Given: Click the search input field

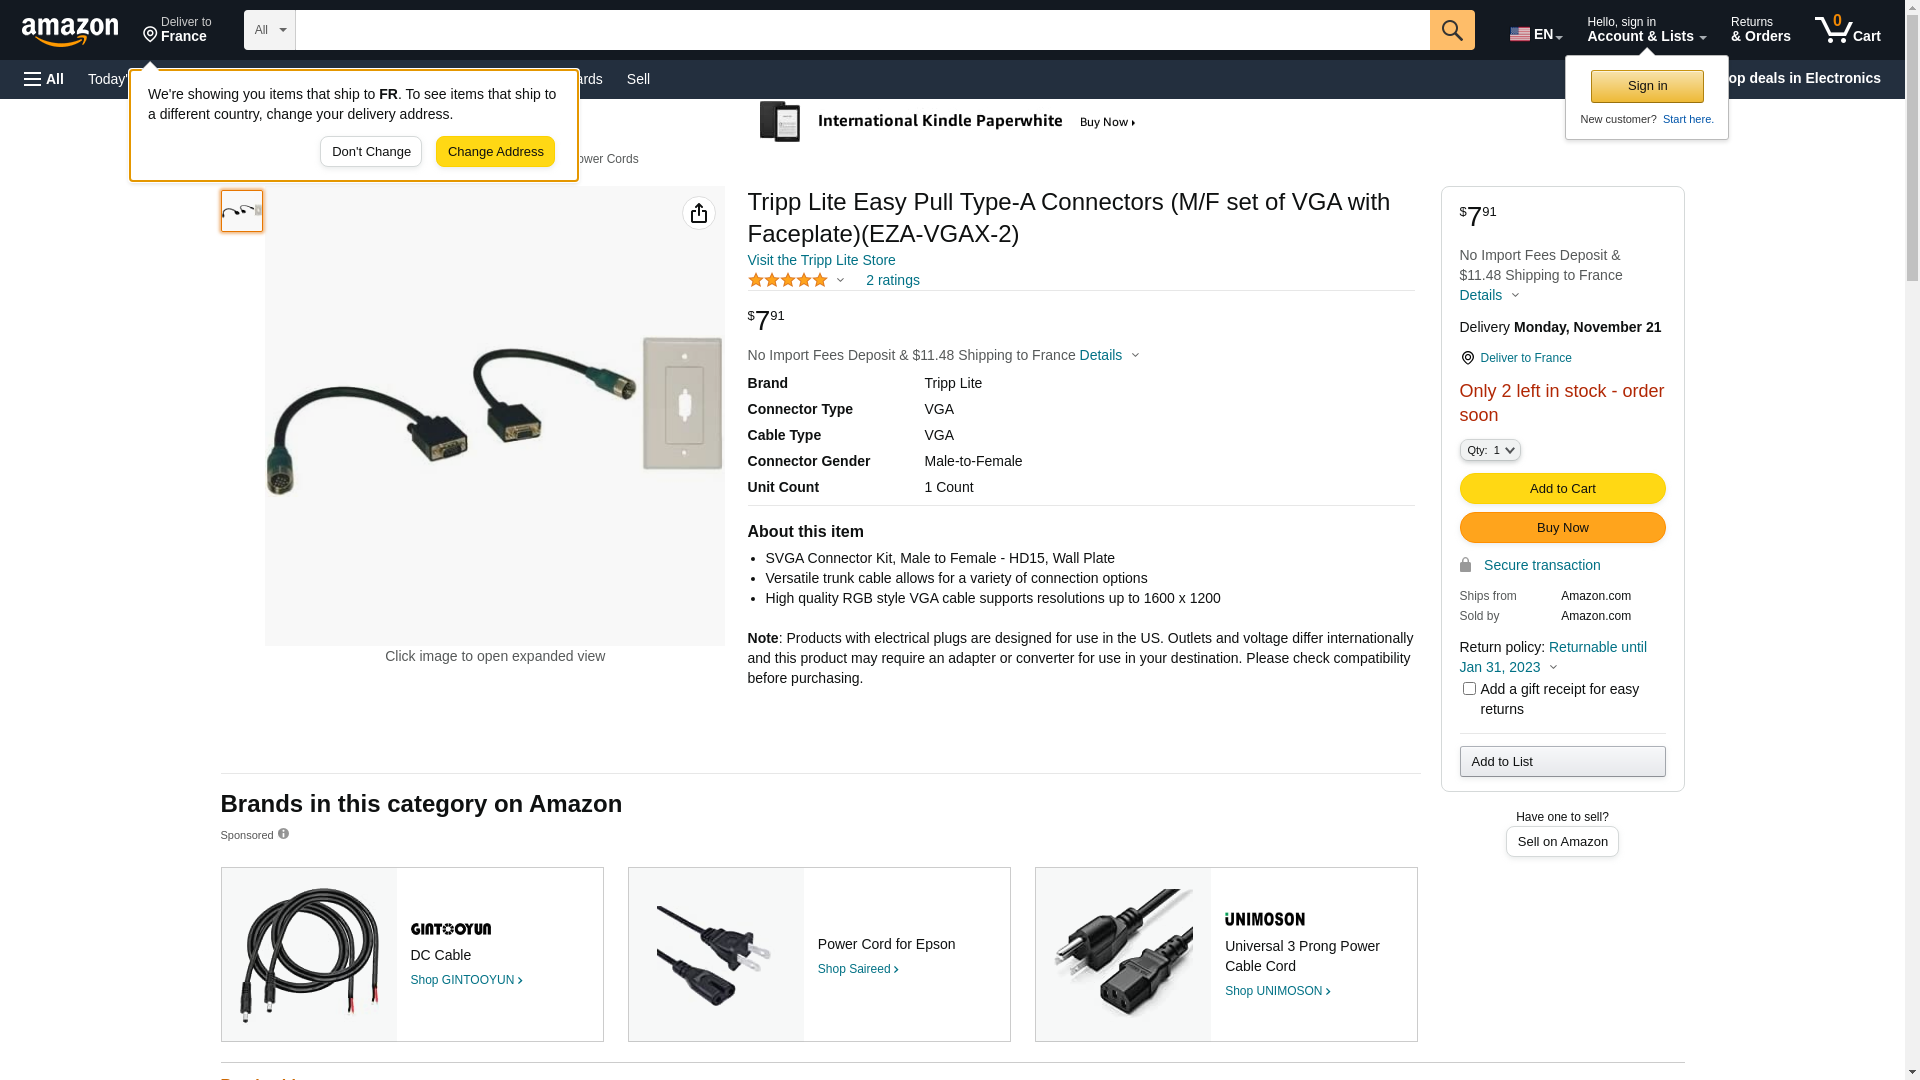Looking at the screenshot, I should click(x=862, y=30).
